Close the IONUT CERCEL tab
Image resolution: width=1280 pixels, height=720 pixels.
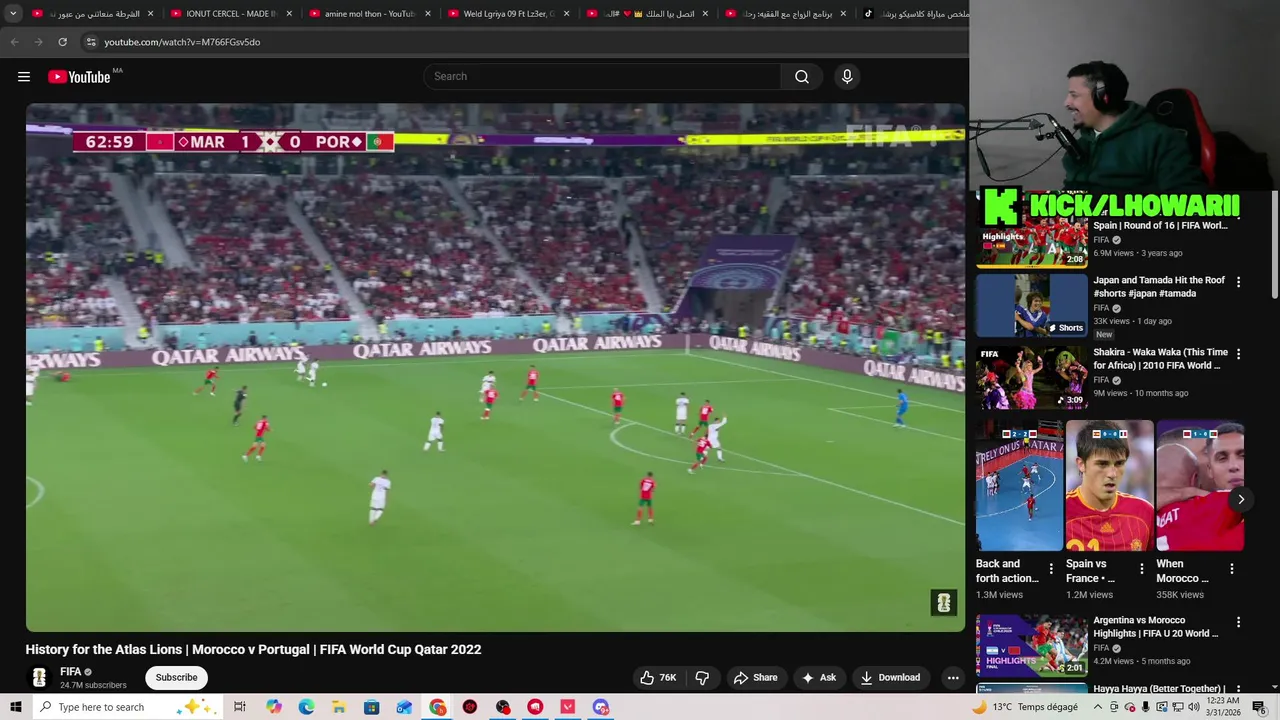pyautogui.click(x=289, y=14)
